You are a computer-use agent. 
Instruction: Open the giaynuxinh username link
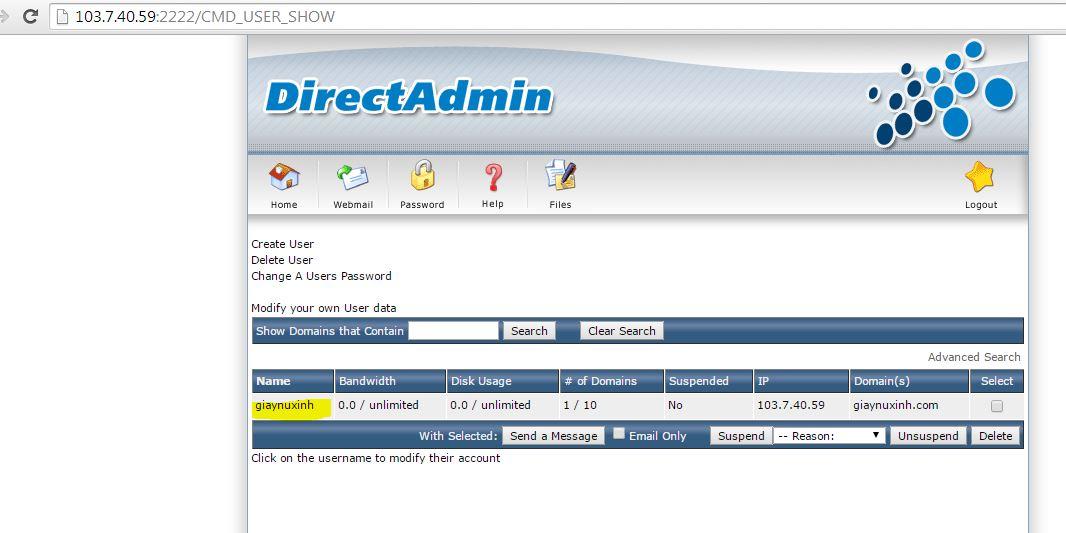285,405
